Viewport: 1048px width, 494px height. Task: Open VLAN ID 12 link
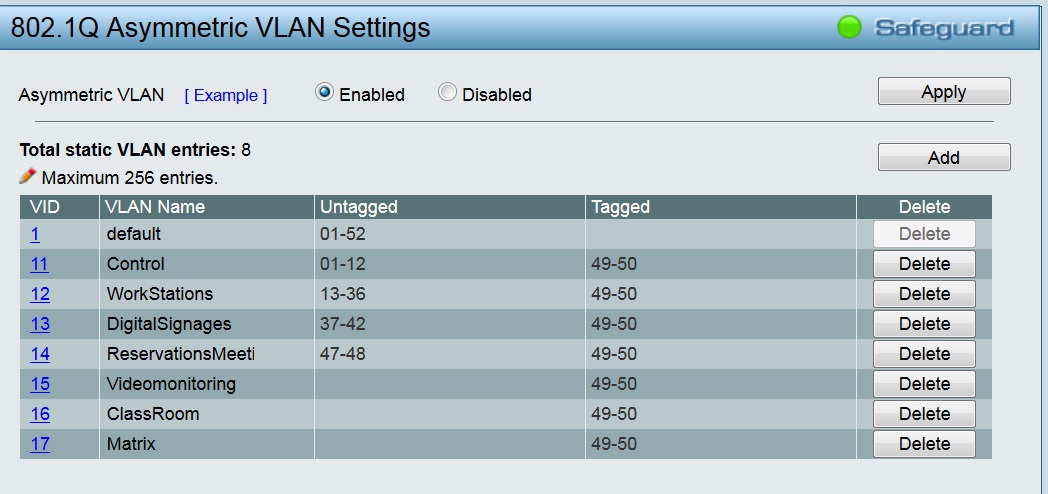click(x=39, y=294)
